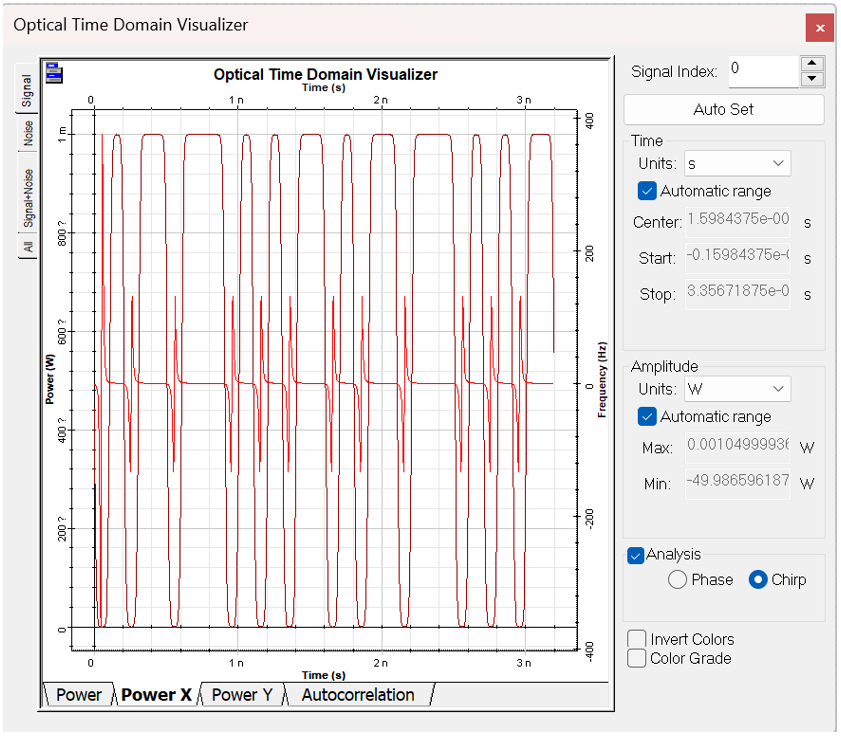Switch to the Power tab

click(78, 695)
